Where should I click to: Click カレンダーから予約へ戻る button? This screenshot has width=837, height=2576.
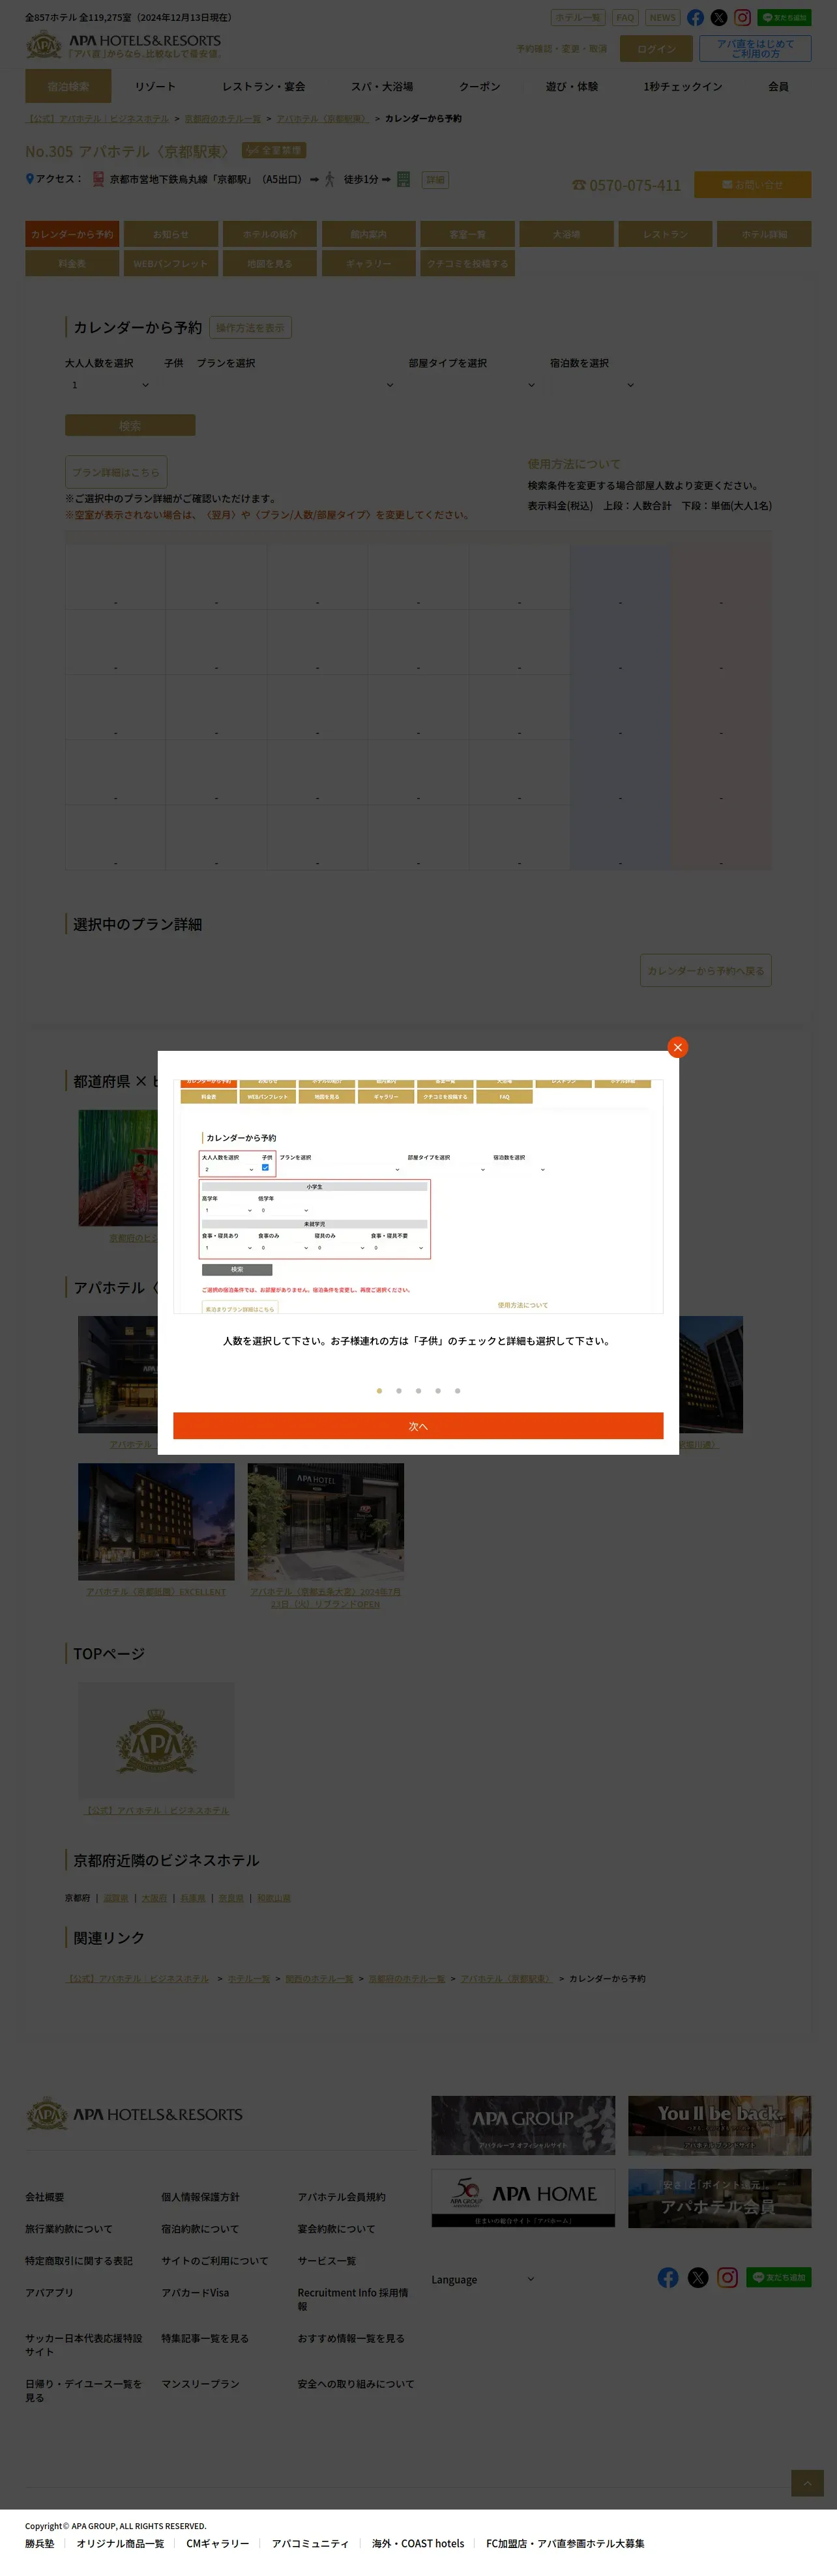pyautogui.click(x=705, y=970)
